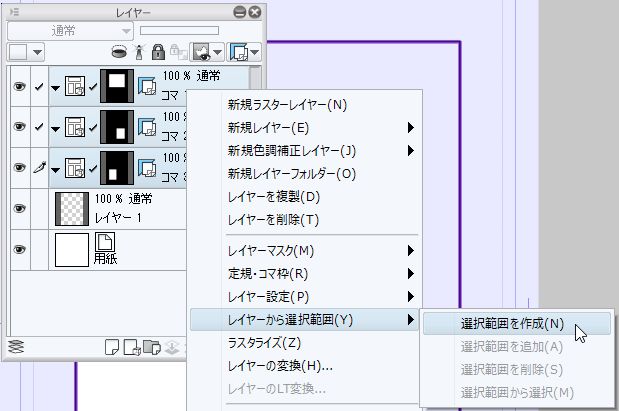619x411 pixels.
Task: Create new raster layer icon at bottom
Action: [x=112, y=347]
